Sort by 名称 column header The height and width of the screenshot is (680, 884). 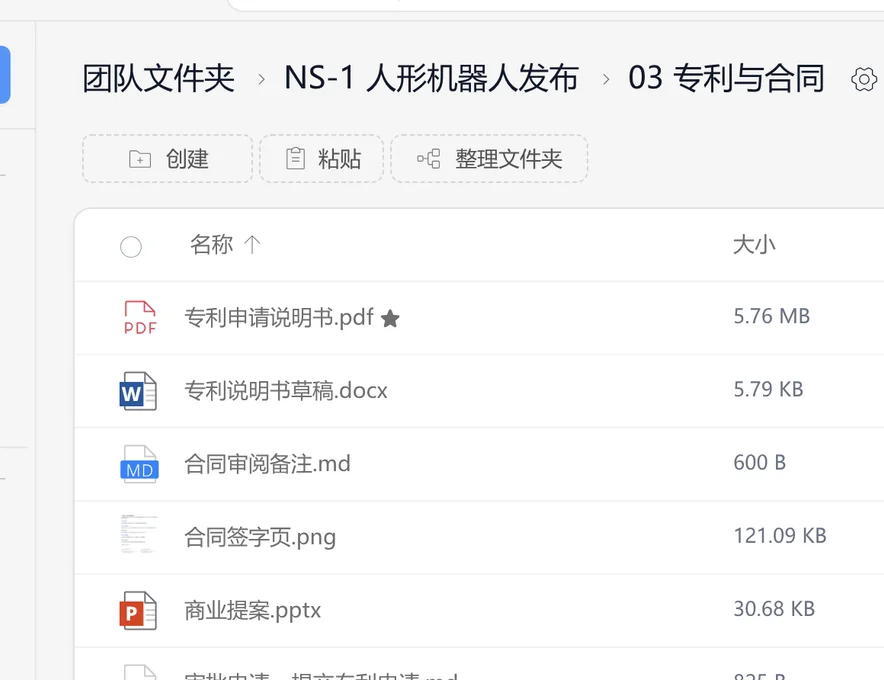click(211, 245)
